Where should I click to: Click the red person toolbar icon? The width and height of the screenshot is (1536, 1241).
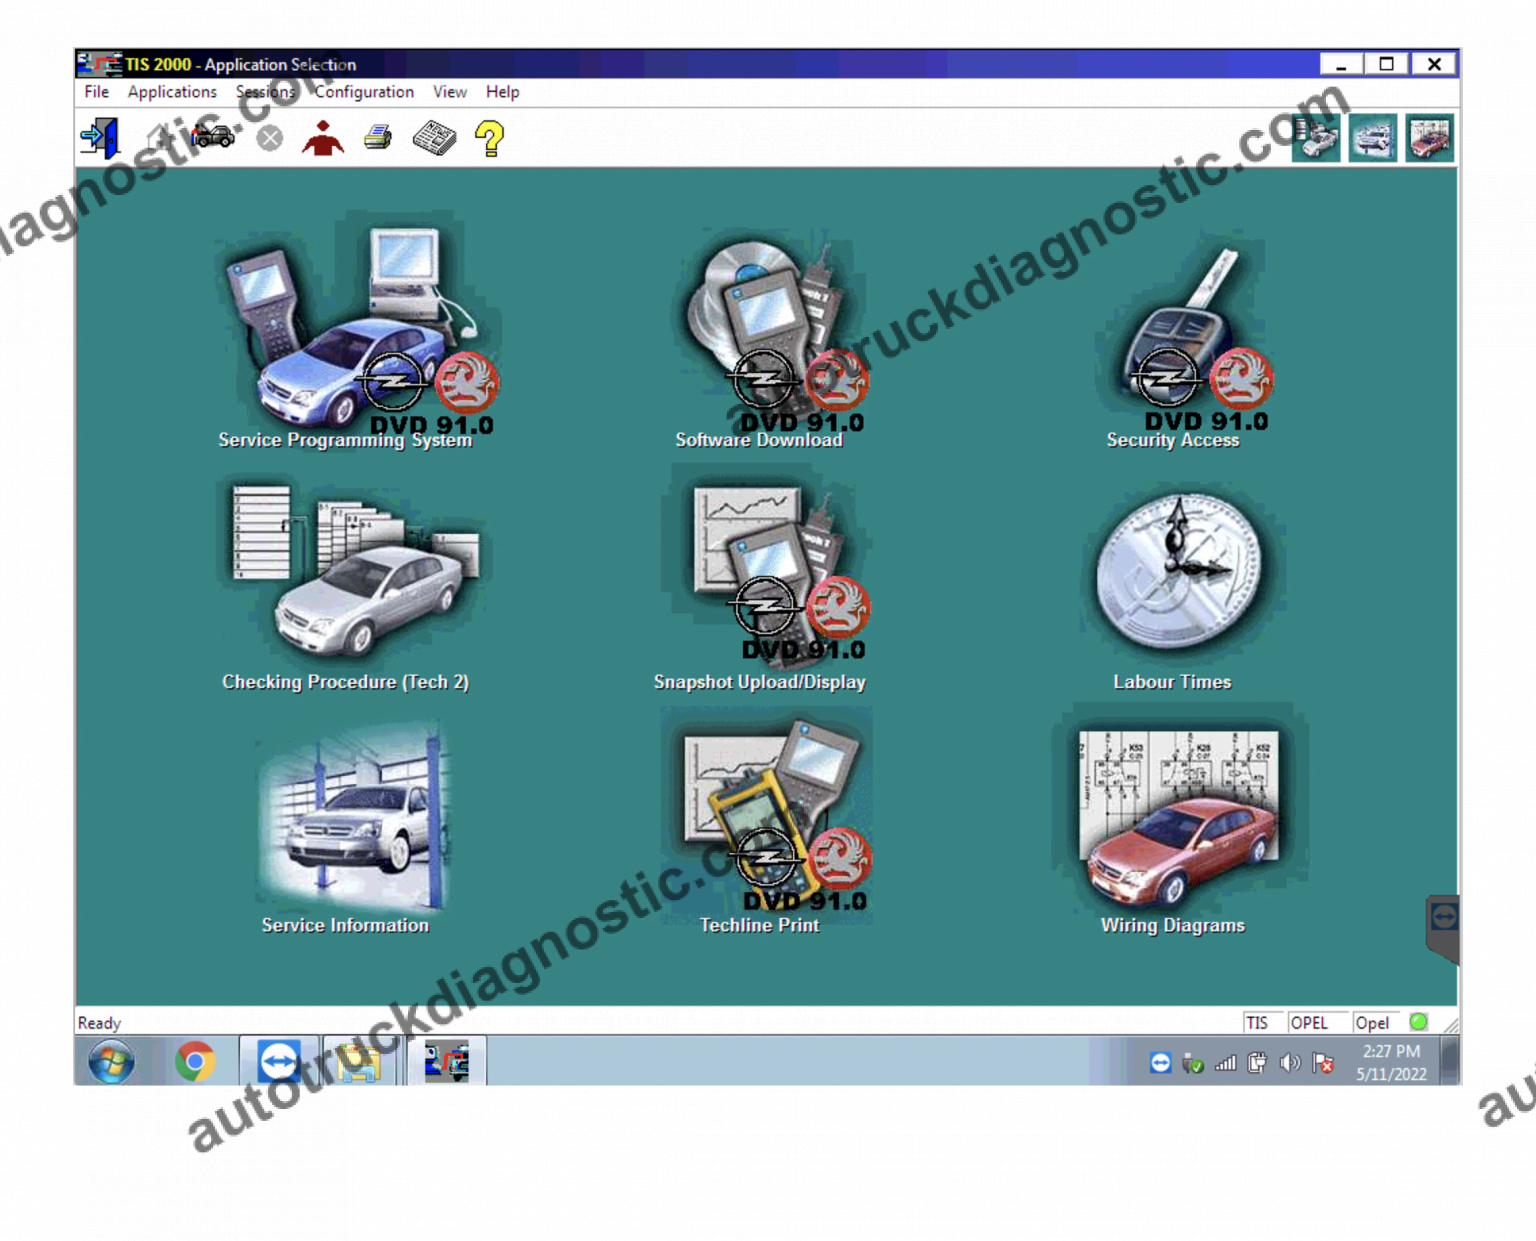(322, 138)
